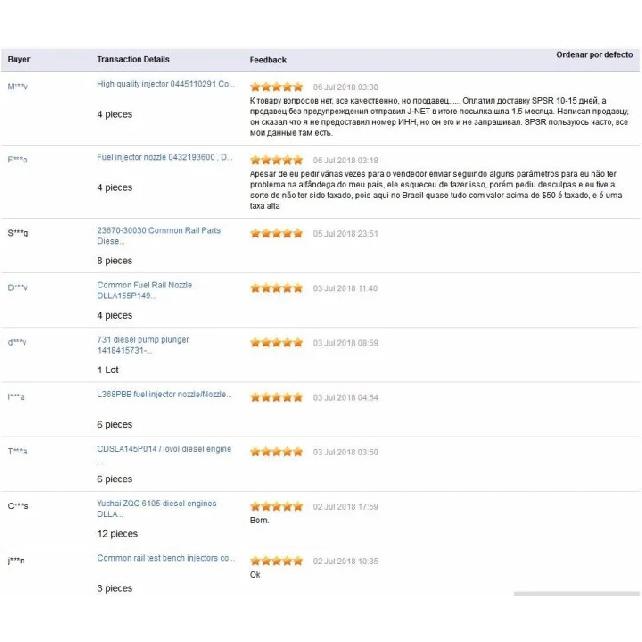Click star rating above the 'Bom.' comment

pyautogui.click(x=276, y=506)
